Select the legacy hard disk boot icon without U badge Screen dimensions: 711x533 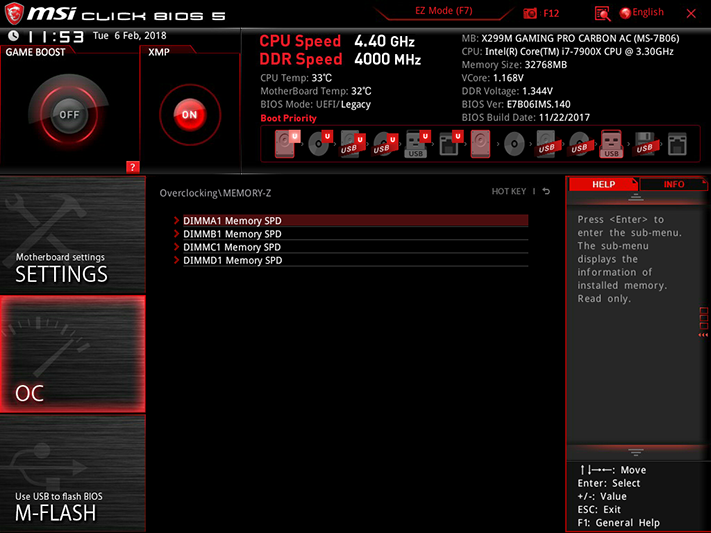point(480,144)
